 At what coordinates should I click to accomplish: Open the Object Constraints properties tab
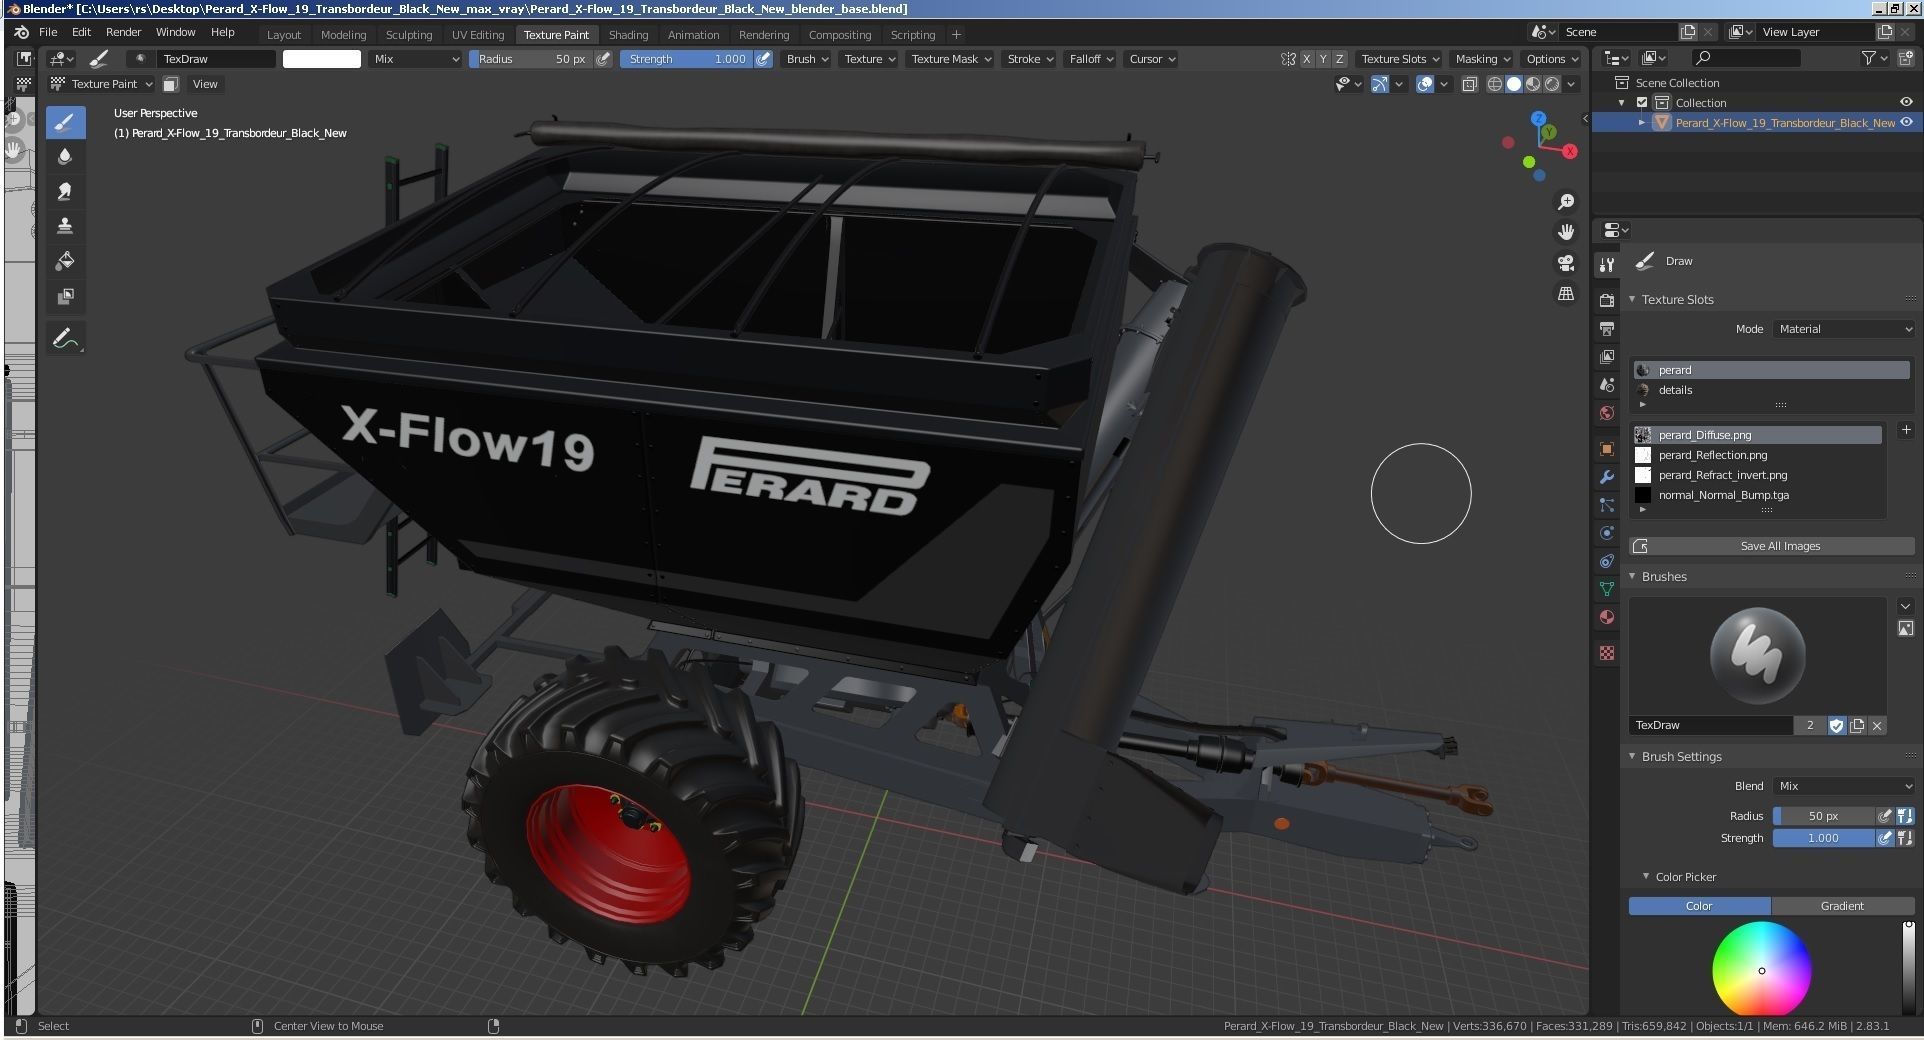[1606, 561]
